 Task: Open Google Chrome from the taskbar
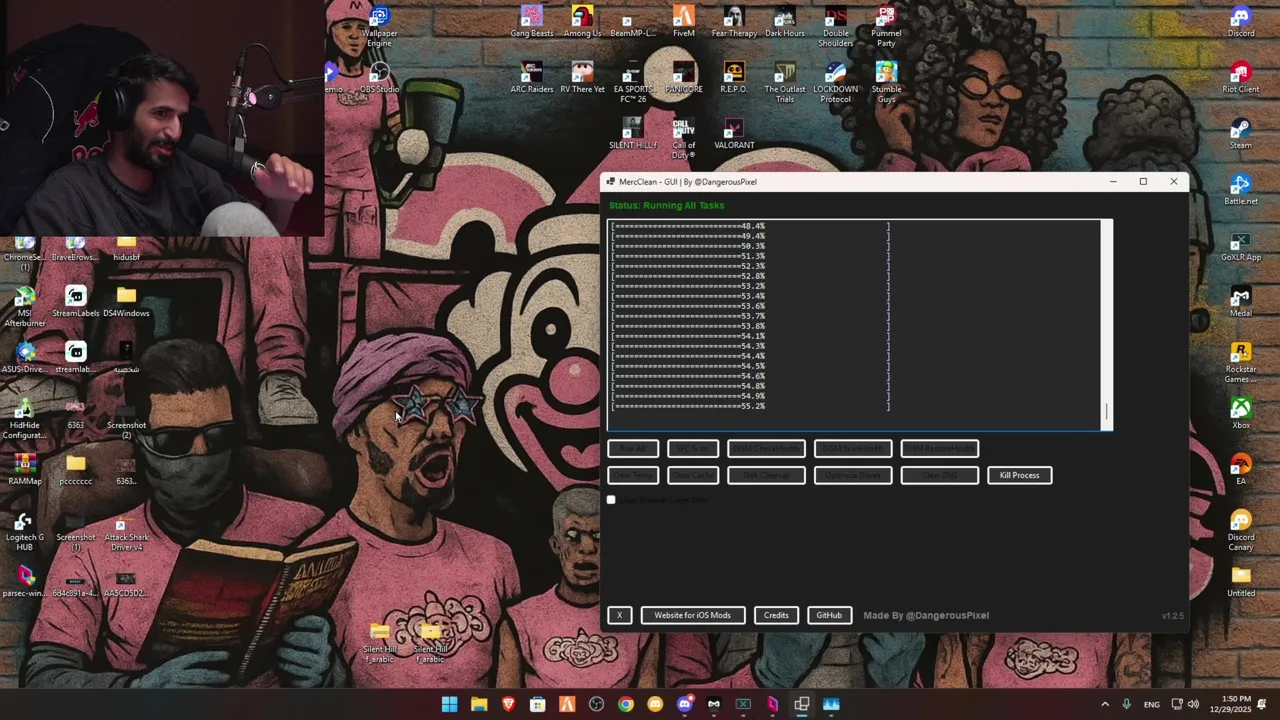[x=625, y=704]
